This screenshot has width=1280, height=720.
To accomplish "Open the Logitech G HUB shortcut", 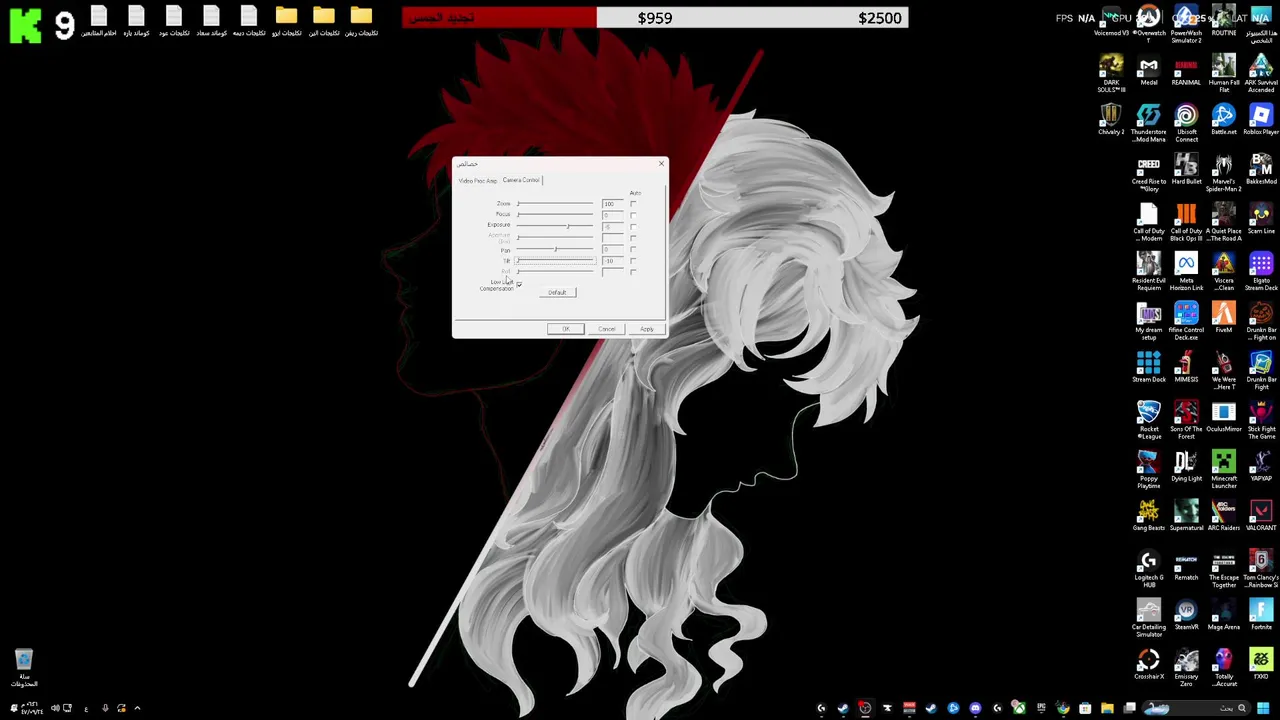I will pyautogui.click(x=1148, y=567).
